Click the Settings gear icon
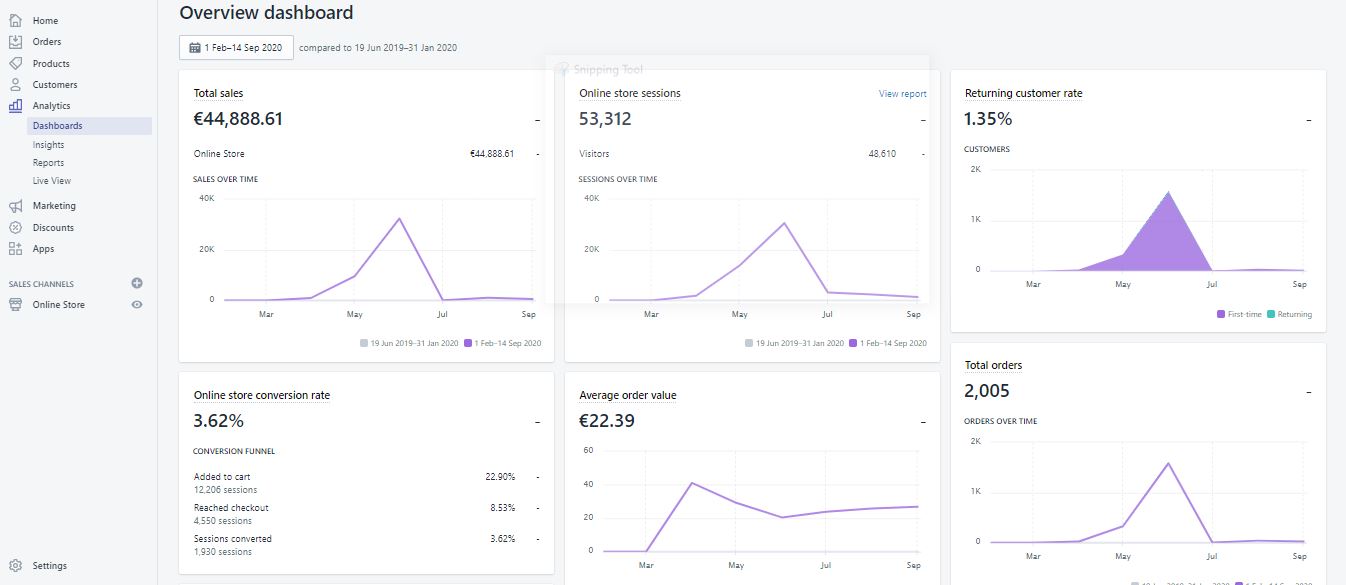1346x585 pixels. pyautogui.click(x=15, y=565)
